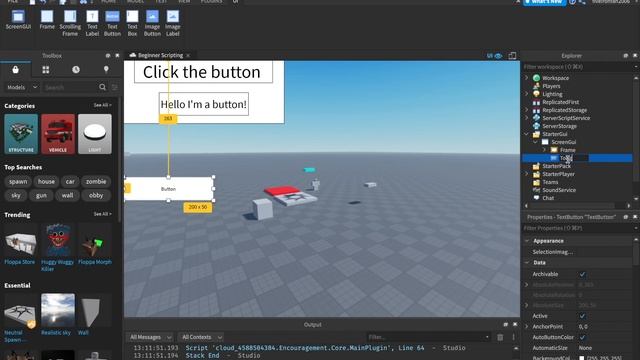Open the VIEW ribbon tab
640x360 pixels.
pyautogui.click(x=184, y=2)
